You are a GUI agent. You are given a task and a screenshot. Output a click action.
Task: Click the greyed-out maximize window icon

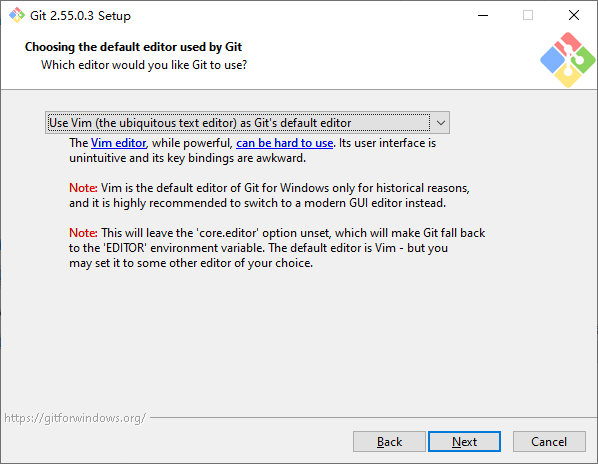528,16
